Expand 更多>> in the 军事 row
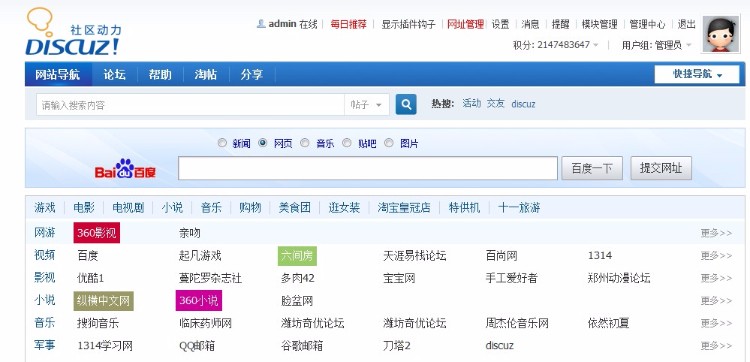Image resolution: width=750 pixels, height=362 pixels. [717, 346]
